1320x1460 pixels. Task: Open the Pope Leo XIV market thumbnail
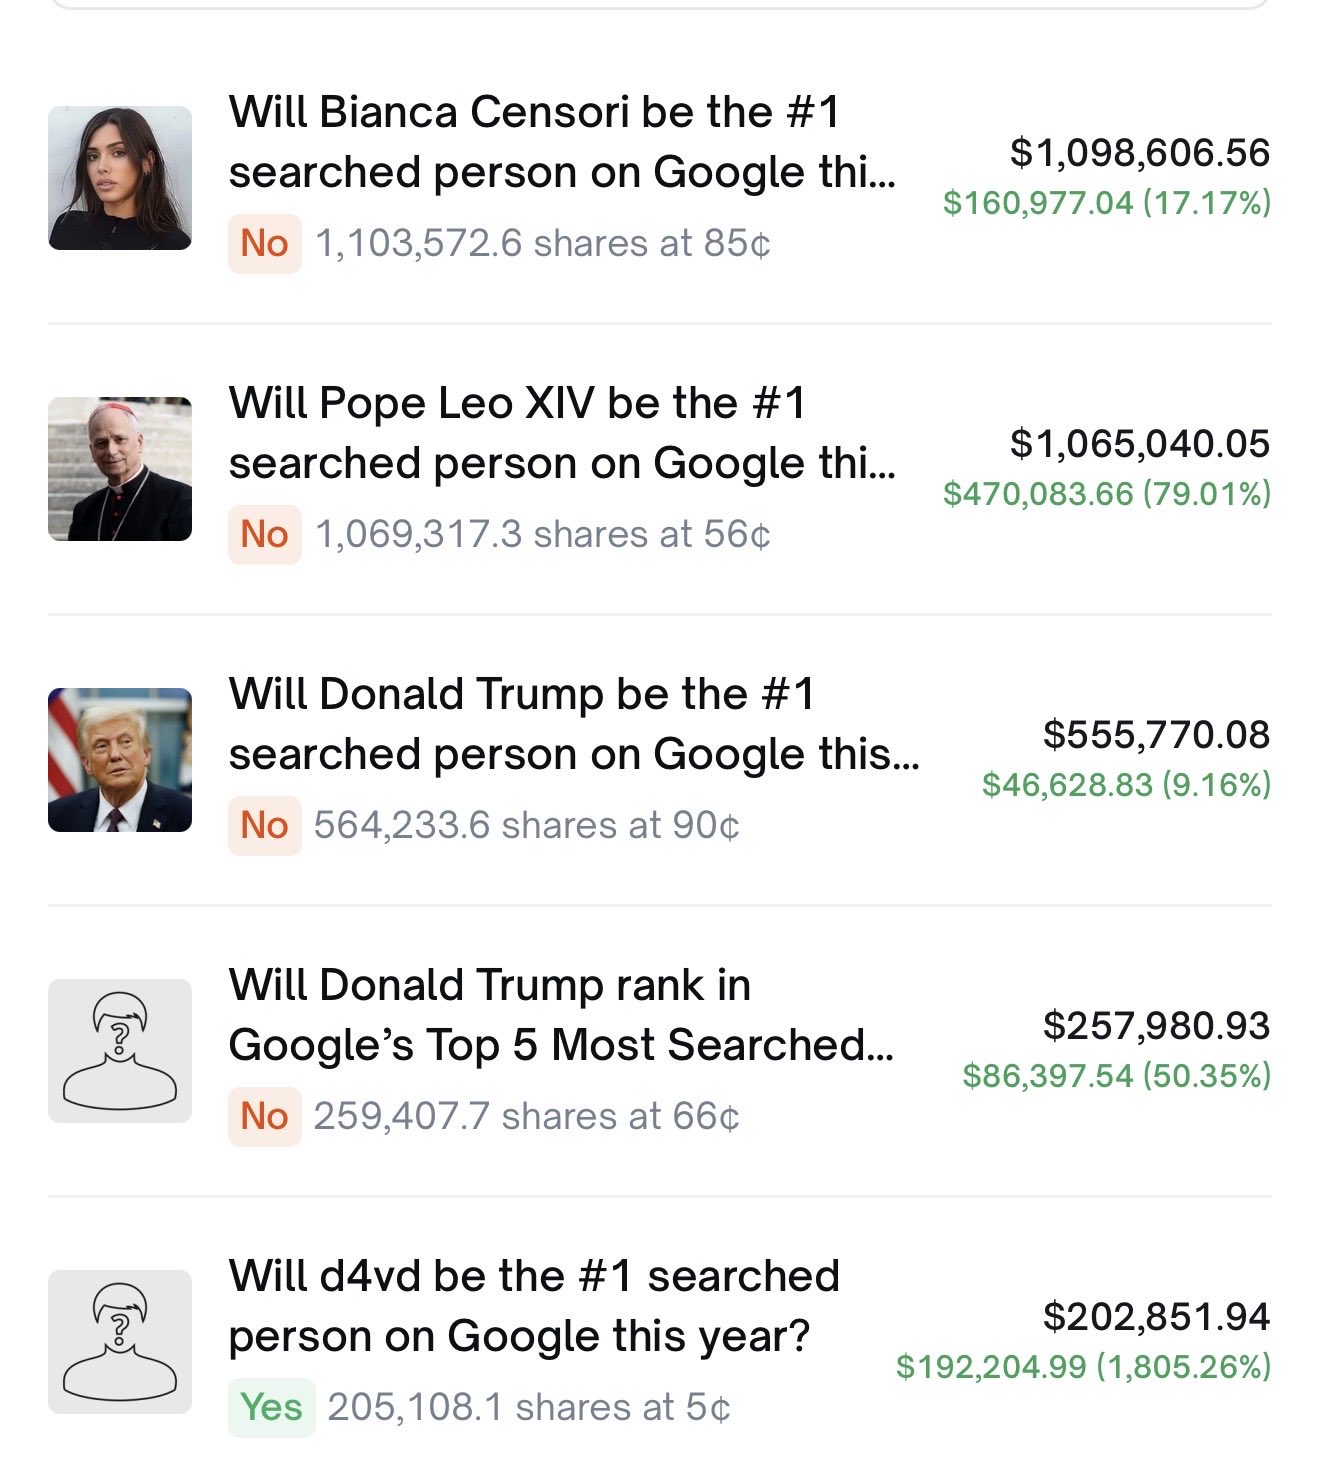click(x=120, y=469)
